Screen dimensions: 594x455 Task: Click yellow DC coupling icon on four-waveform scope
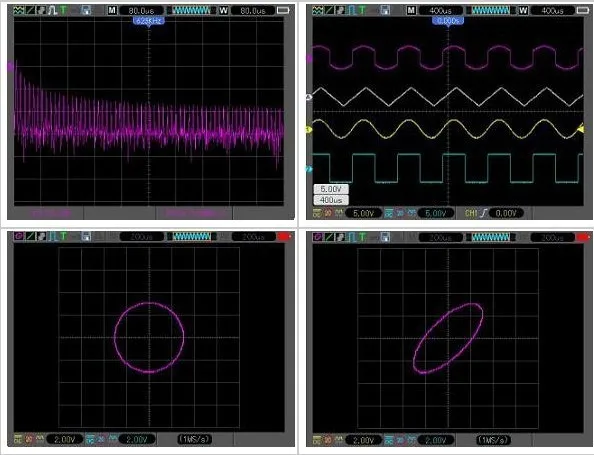(x=317, y=213)
